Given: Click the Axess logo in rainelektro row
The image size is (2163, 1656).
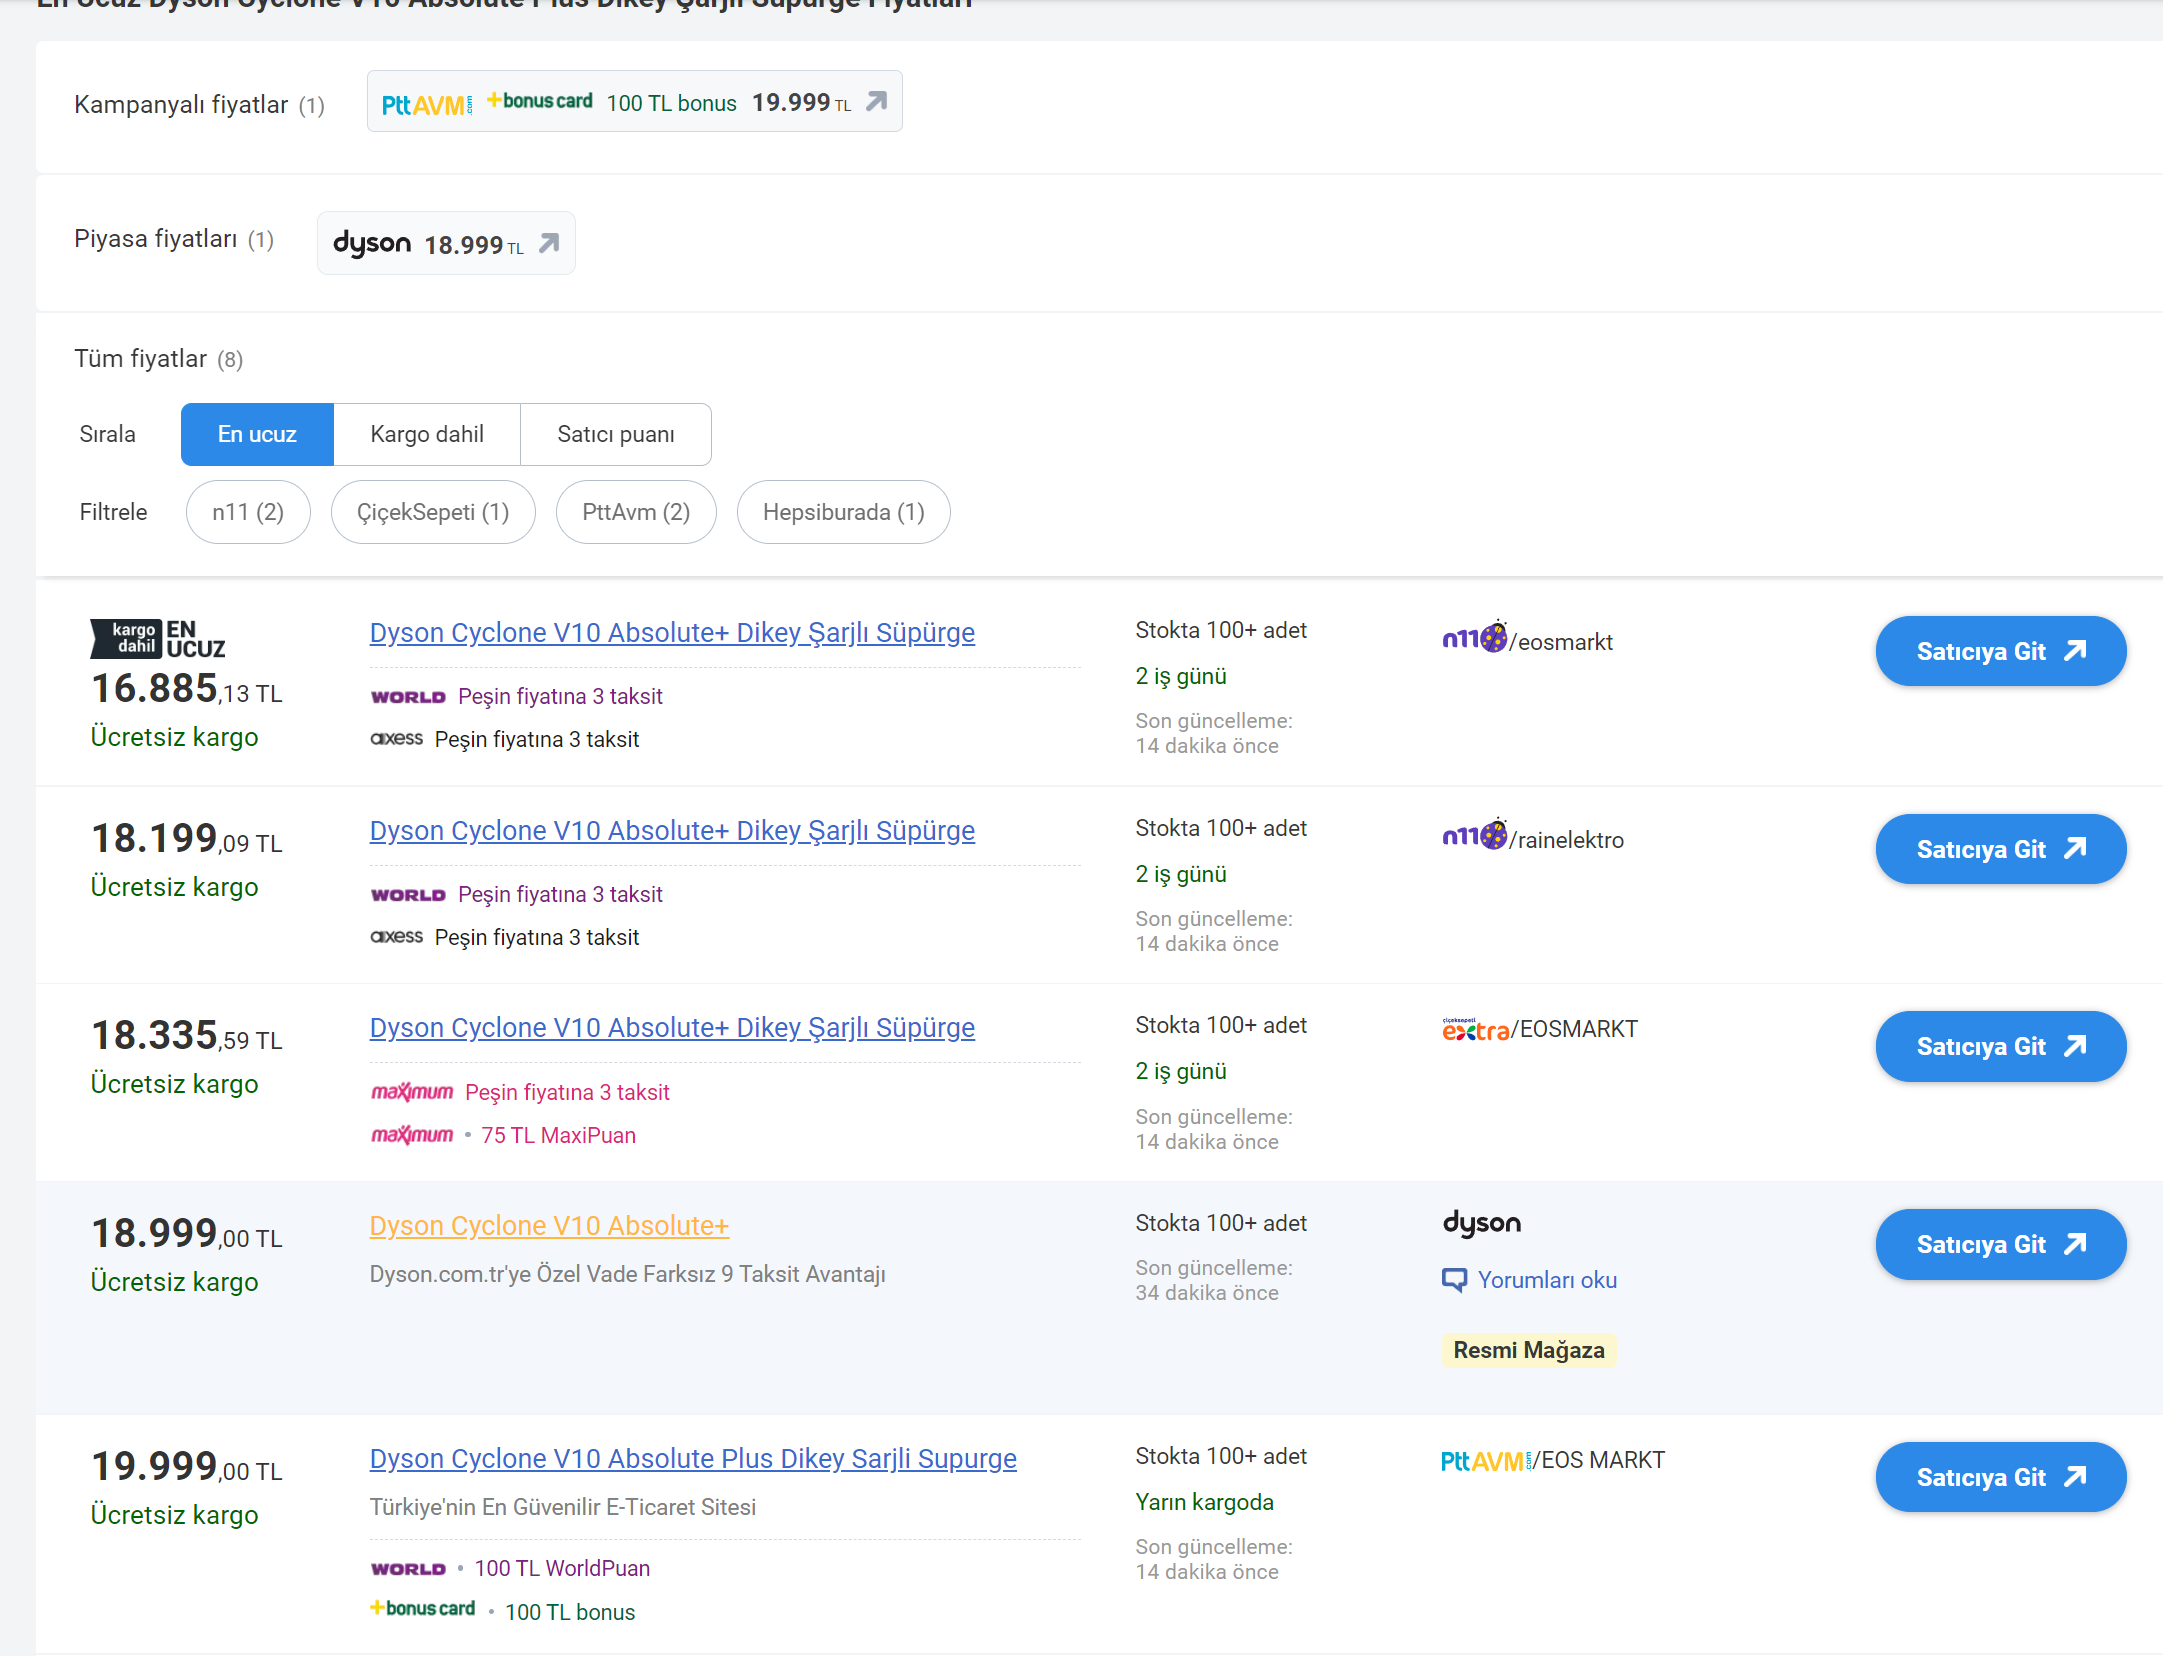Looking at the screenshot, I should (x=397, y=936).
